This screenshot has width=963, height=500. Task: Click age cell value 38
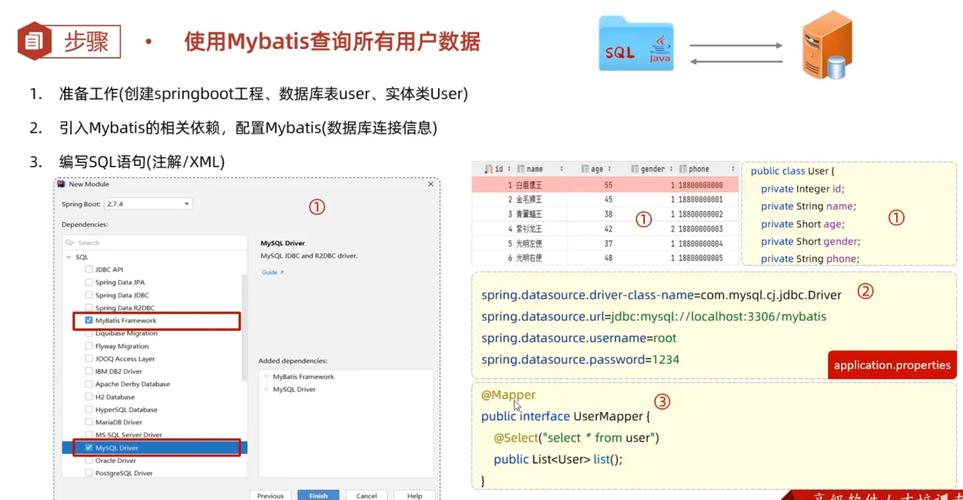(608, 214)
